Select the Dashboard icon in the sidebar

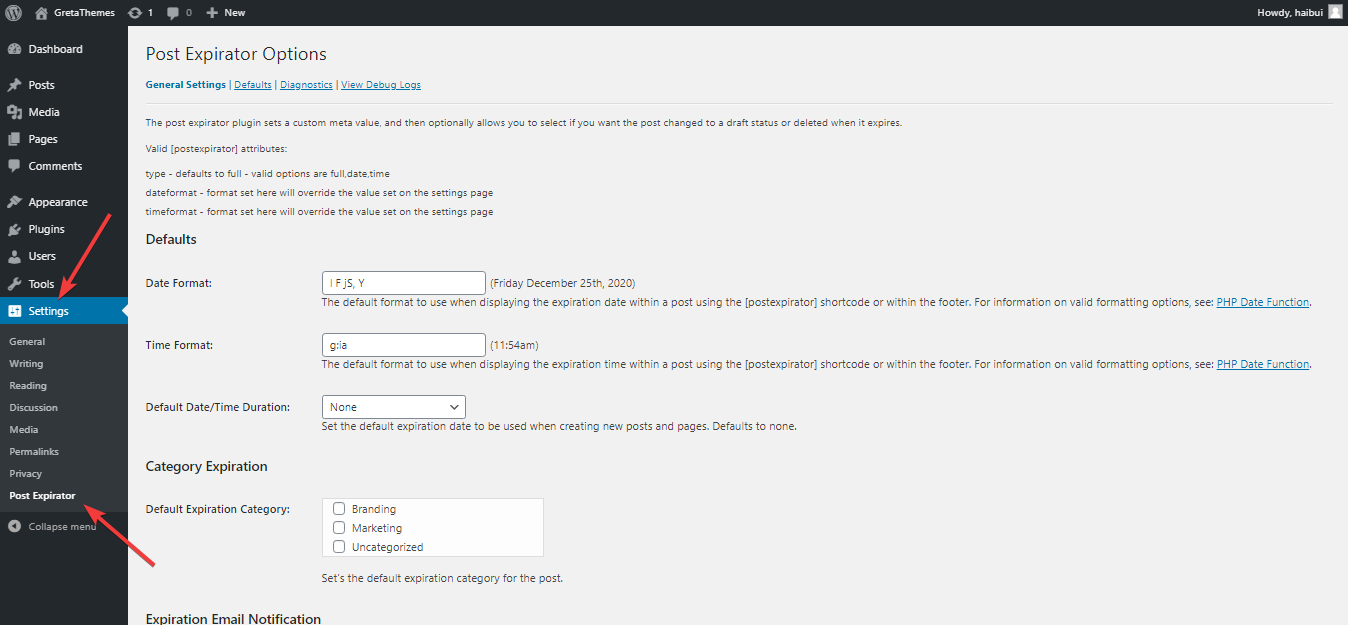point(15,48)
